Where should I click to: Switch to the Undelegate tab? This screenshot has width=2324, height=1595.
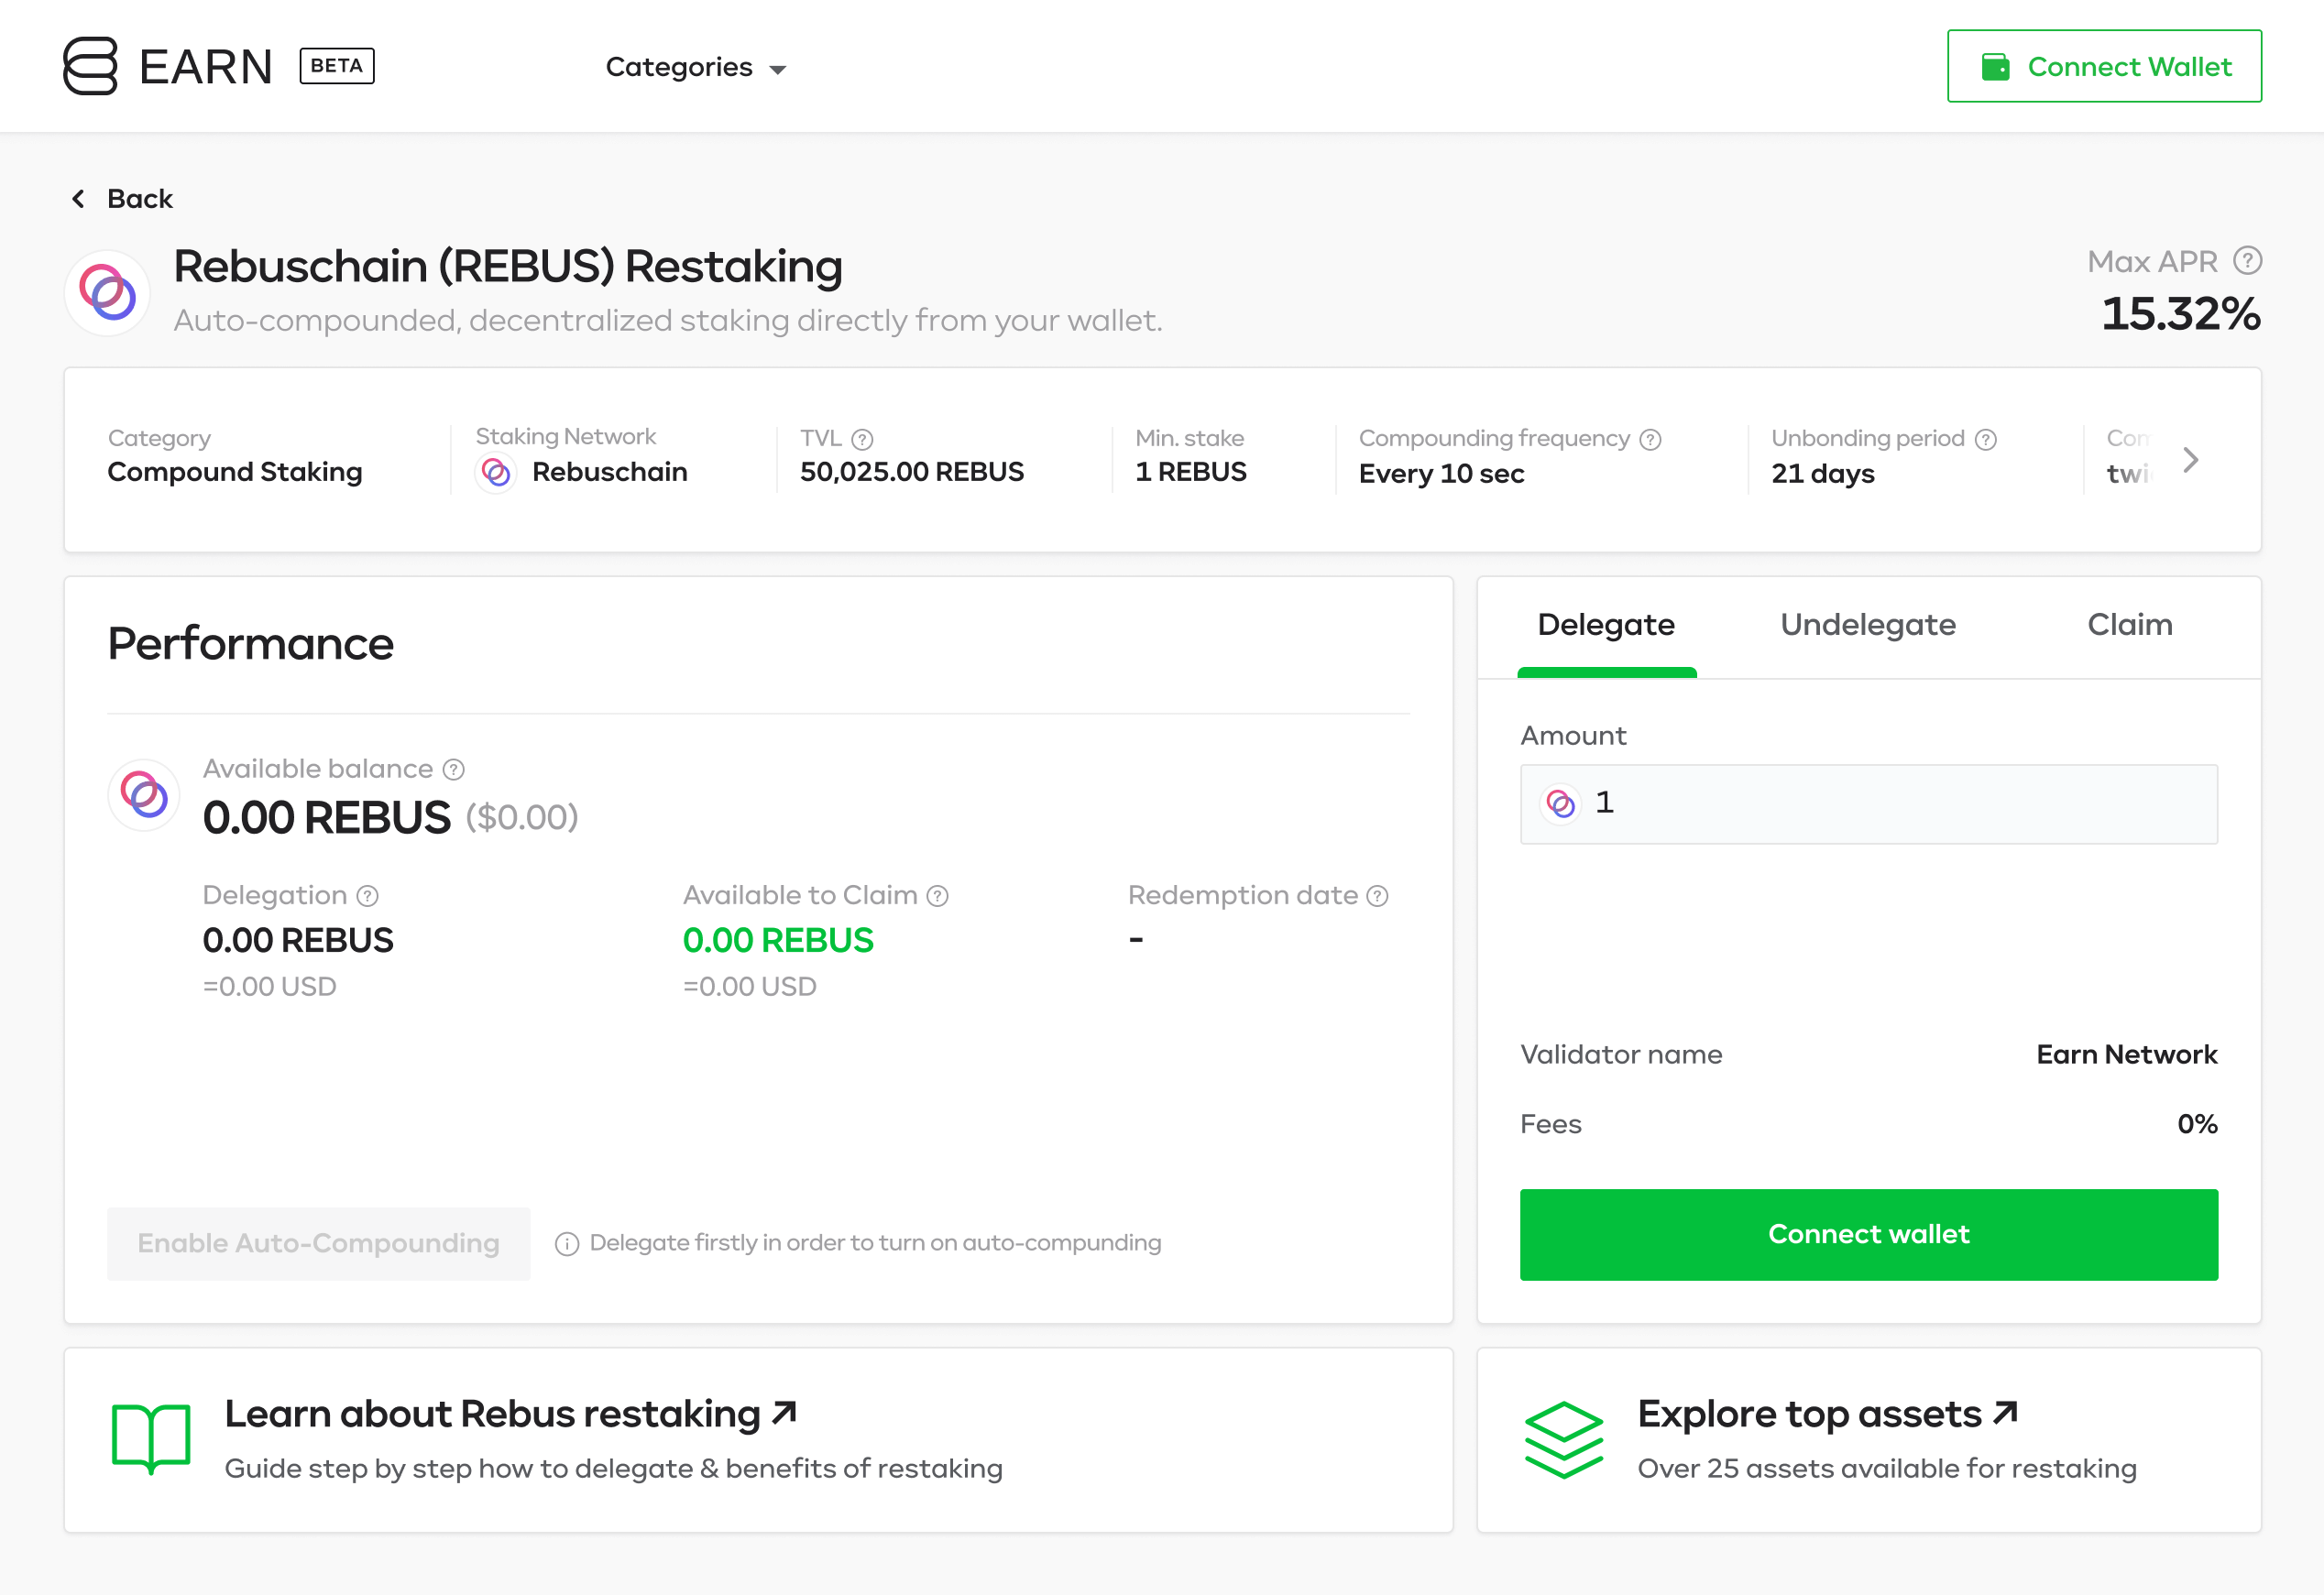tap(1867, 625)
